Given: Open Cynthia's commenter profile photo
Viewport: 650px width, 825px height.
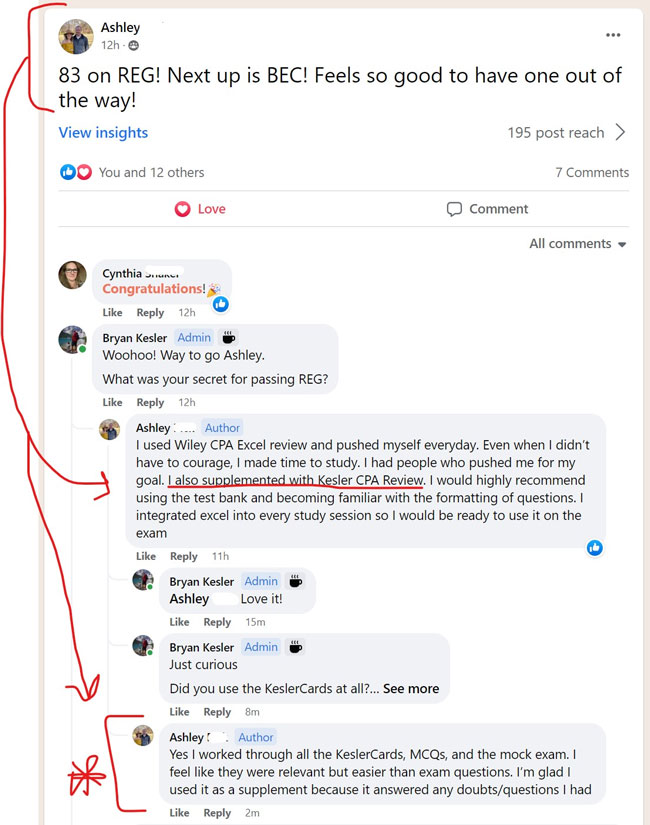Looking at the screenshot, I should pyautogui.click(x=73, y=275).
